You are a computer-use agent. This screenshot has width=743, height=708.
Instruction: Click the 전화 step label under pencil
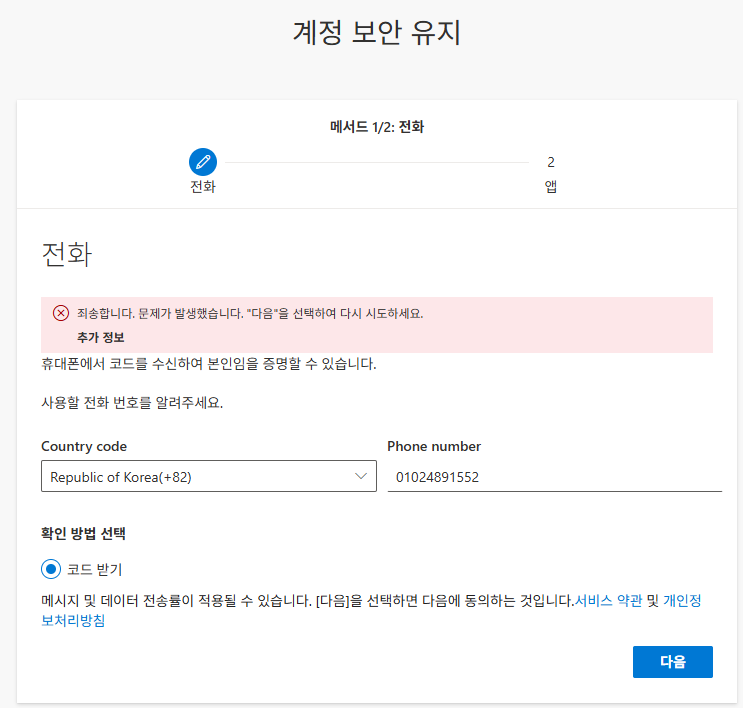(x=203, y=187)
